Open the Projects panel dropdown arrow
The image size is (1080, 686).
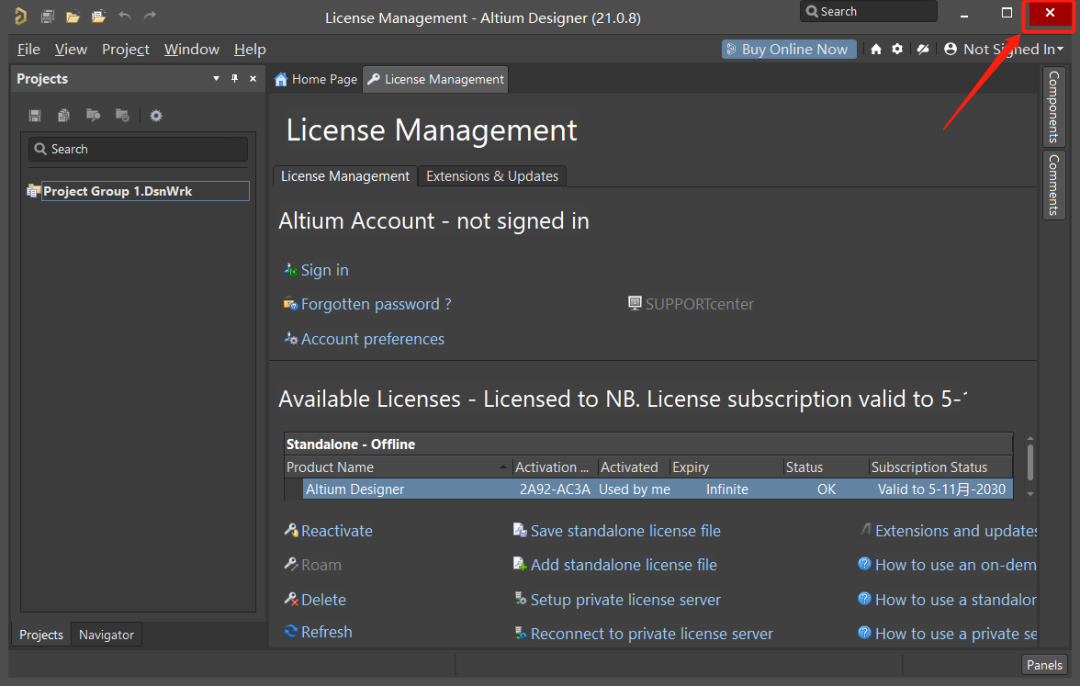pyautogui.click(x=216, y=79)
